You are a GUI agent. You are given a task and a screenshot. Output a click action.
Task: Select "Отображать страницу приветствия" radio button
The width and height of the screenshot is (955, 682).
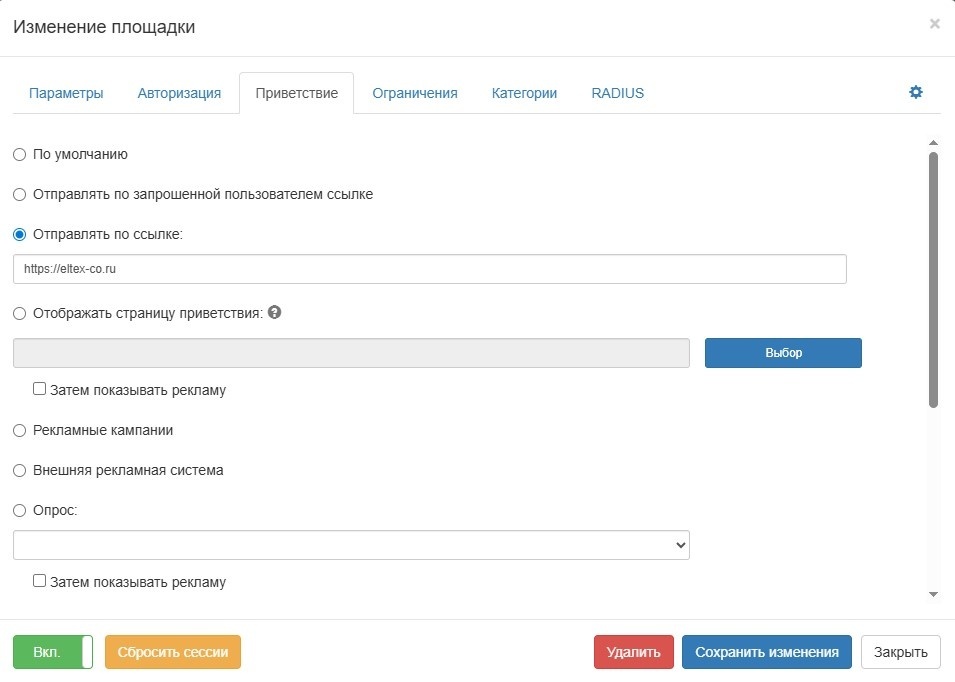coord(20,313)
